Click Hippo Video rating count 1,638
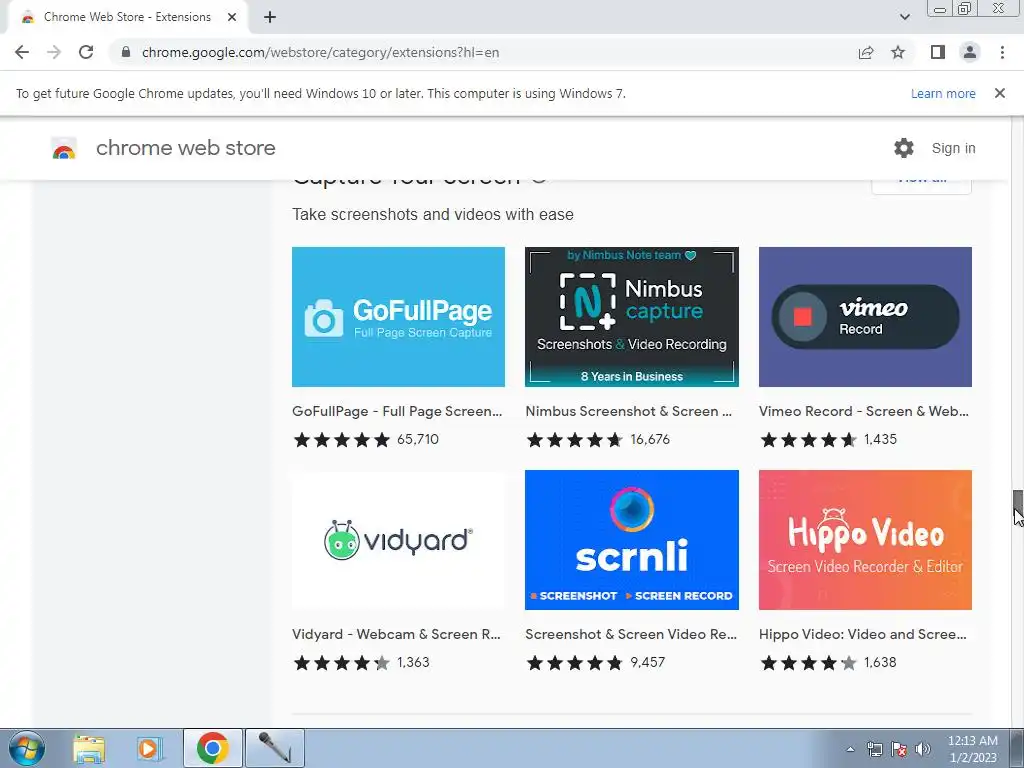The image size is (1024, 768). coord(880,662)
